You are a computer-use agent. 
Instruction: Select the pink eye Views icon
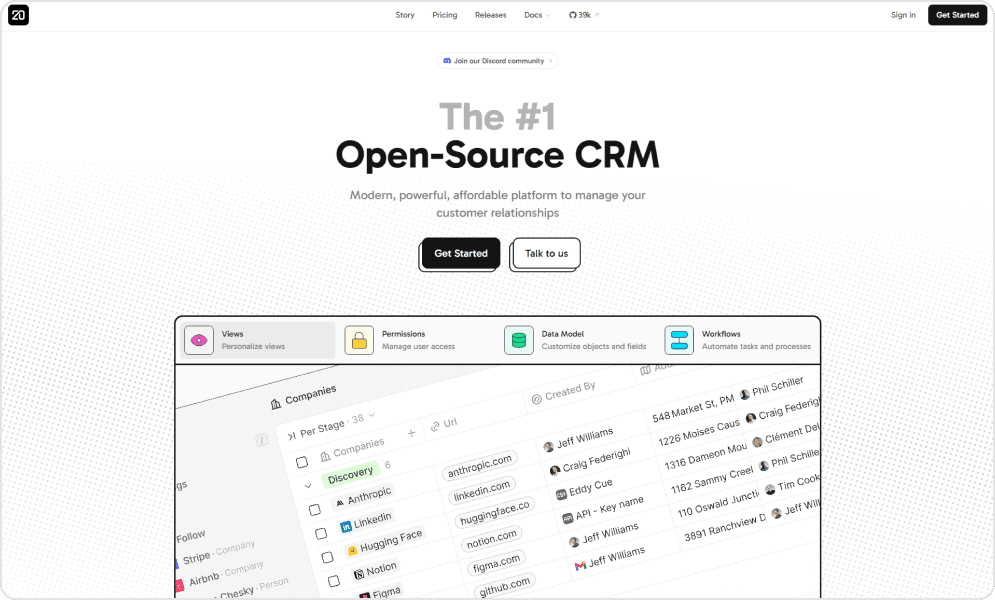[x=199, y=340]
